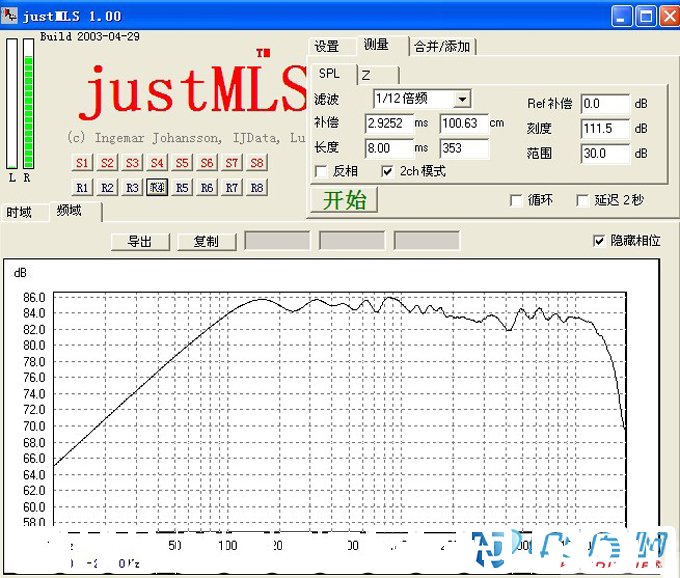The width and height of the screenshot is (680, 578).
Task: Select the S3 memory slot button
Action: [x=132, y=163]
